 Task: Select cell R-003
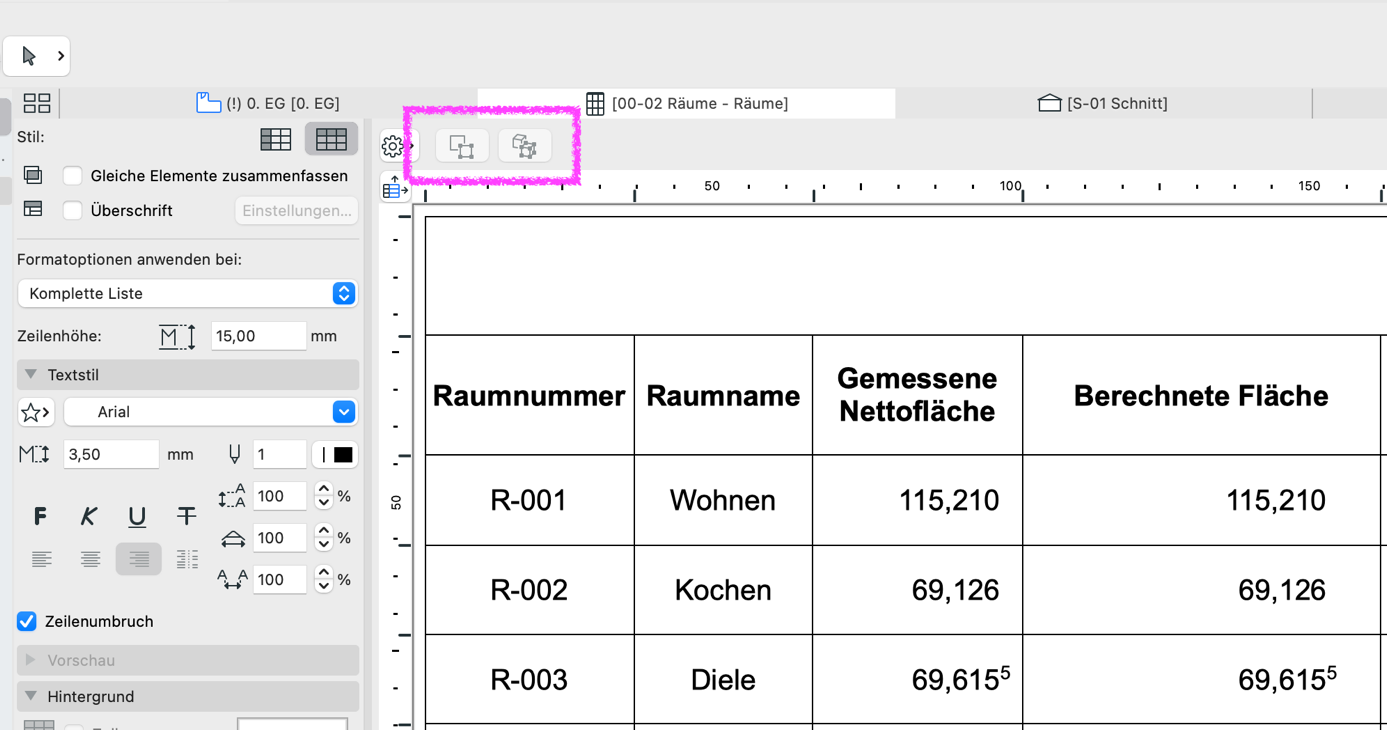529,680
